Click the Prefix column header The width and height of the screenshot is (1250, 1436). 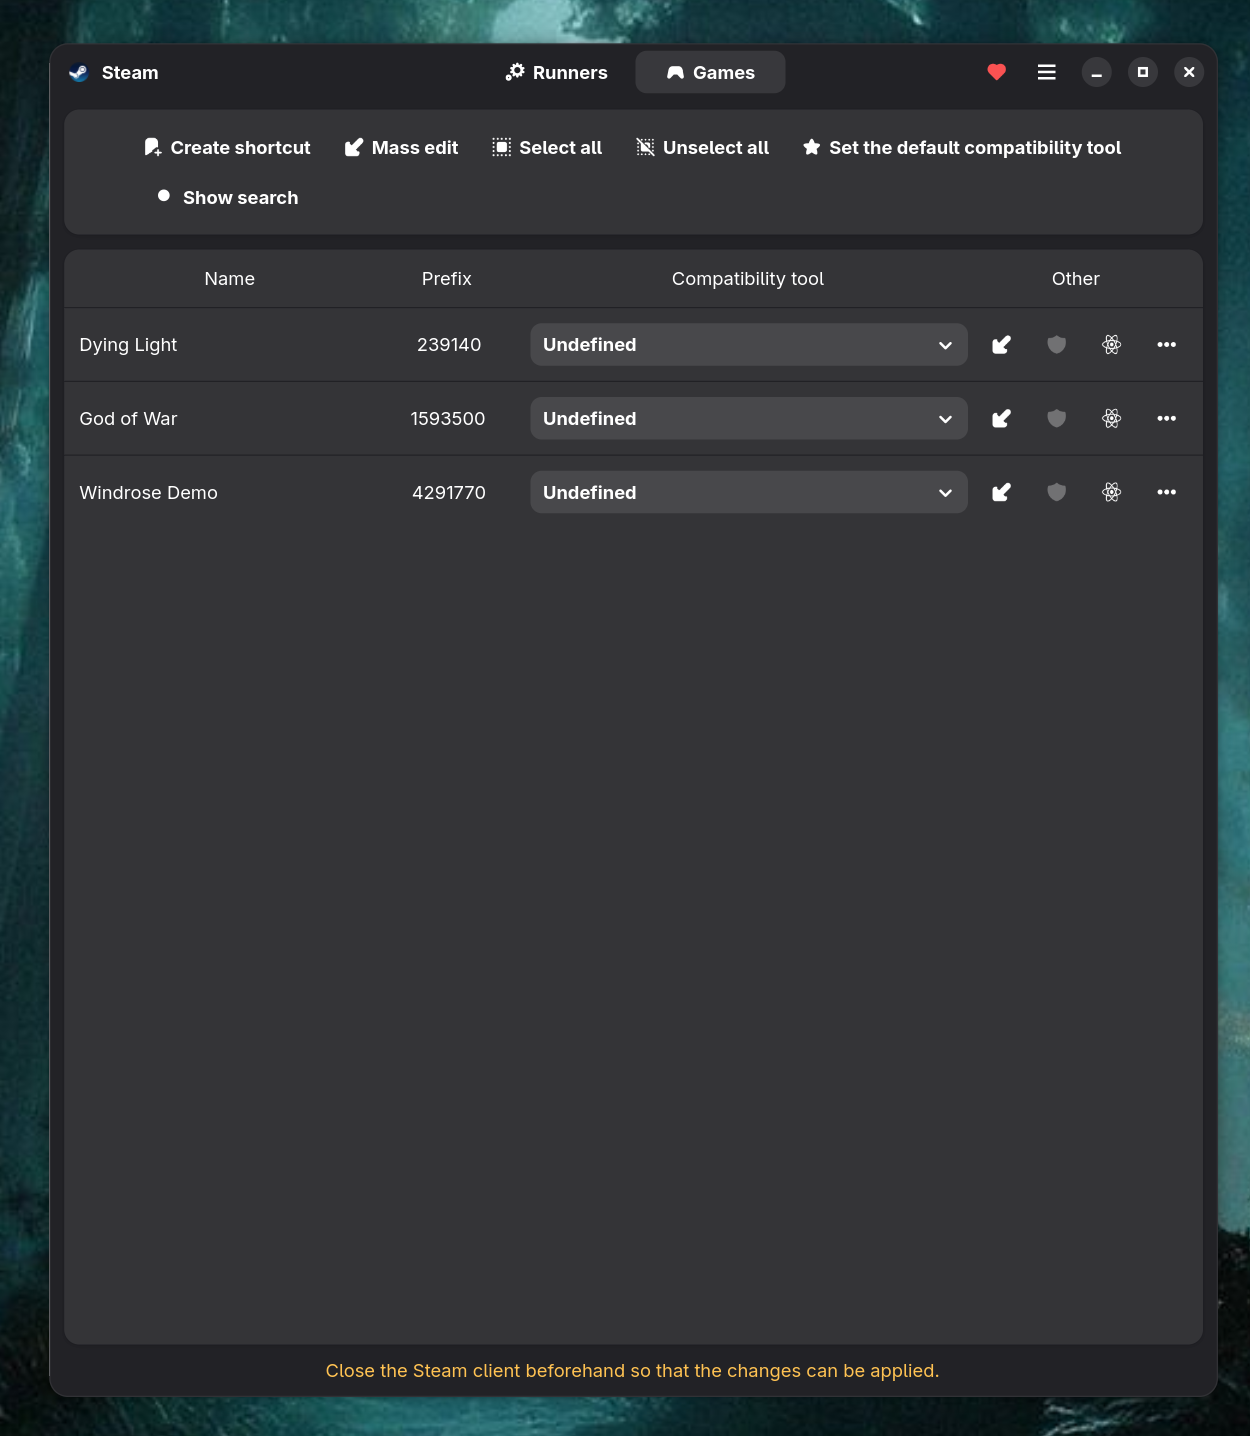(447, 279)
